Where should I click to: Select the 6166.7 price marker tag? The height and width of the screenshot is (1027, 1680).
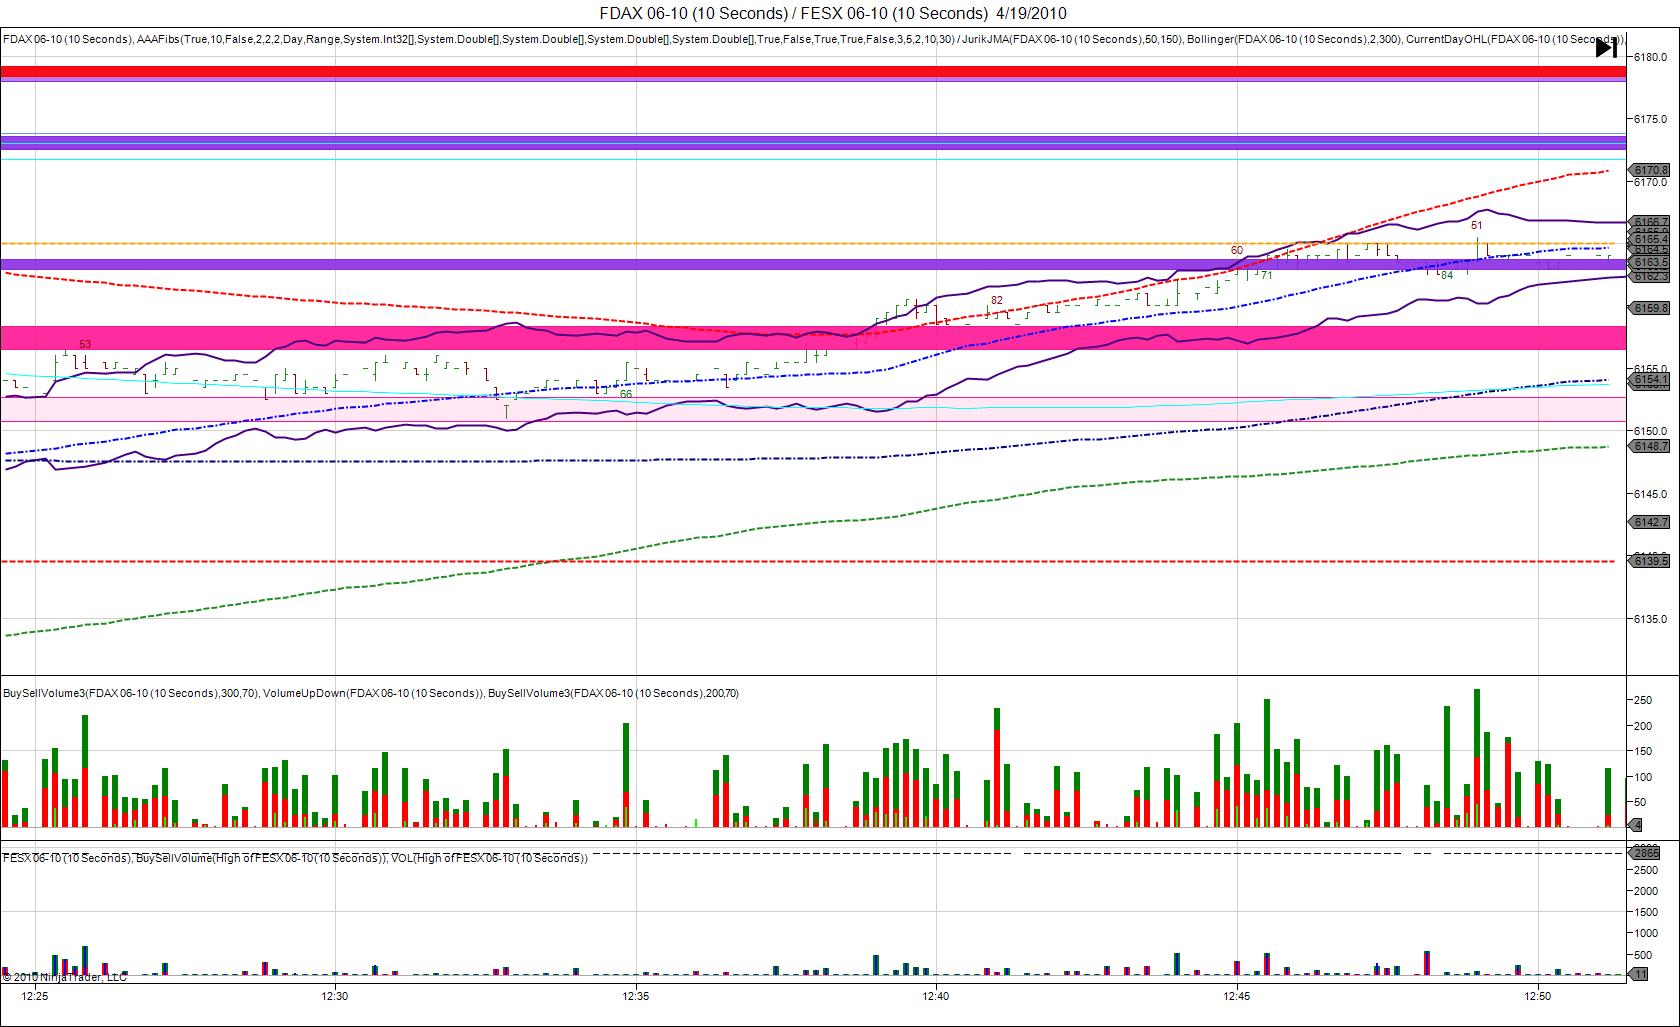point(1651,222)
